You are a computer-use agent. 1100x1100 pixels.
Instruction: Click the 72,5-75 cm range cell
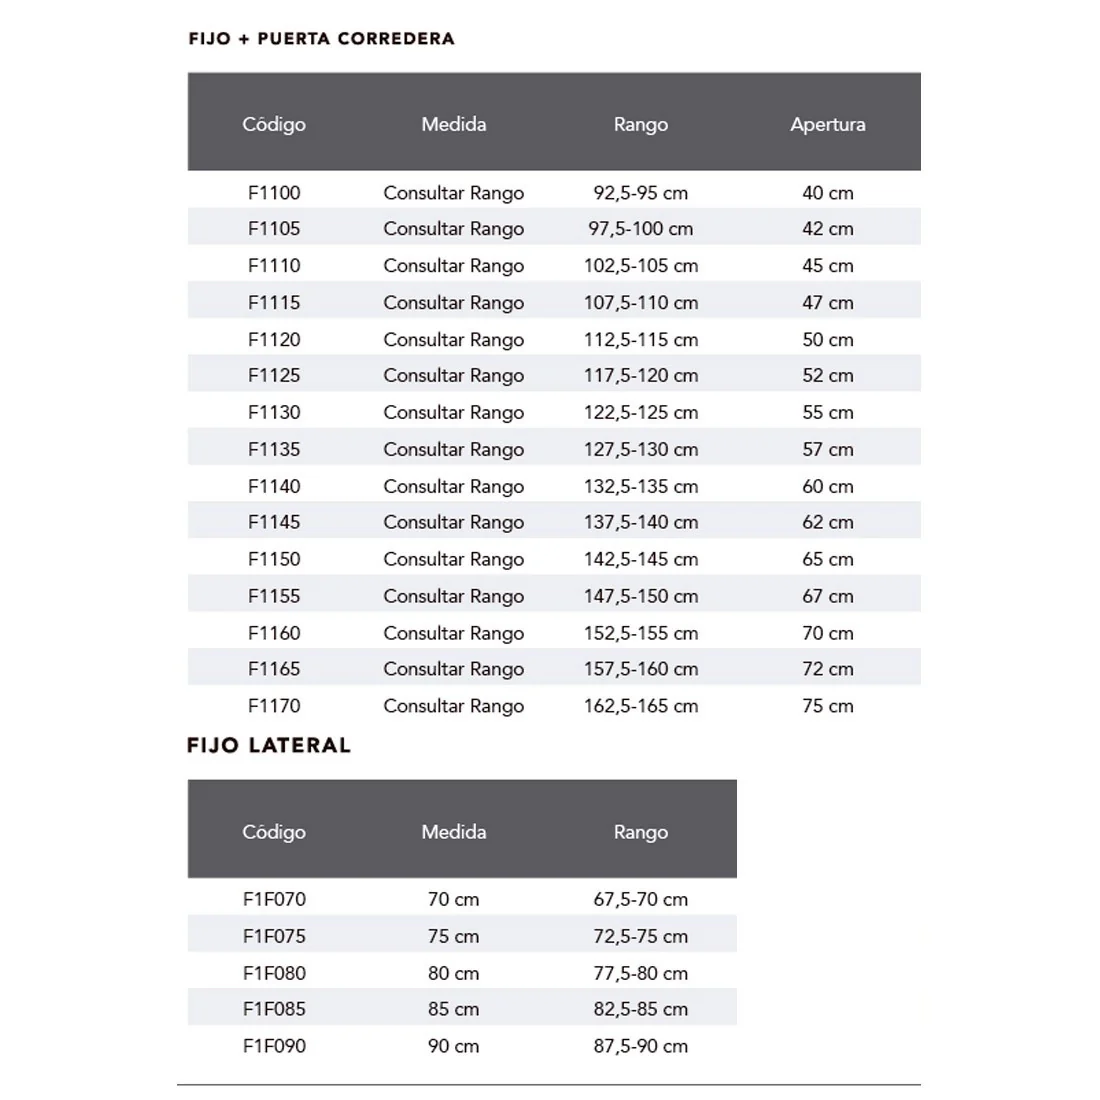[640, 937]
